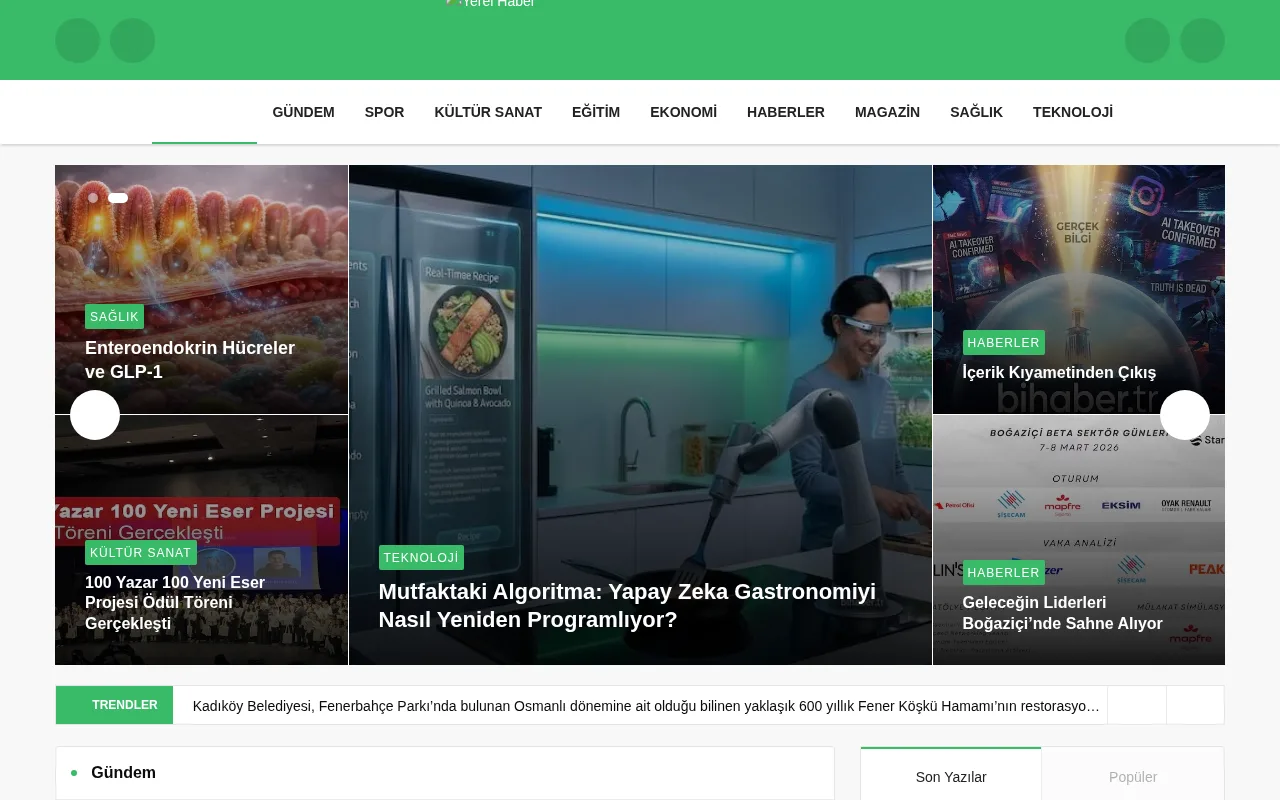Switch to the Popüler tab
The height and width of the screenshot is (800, 1280).
1133,777
